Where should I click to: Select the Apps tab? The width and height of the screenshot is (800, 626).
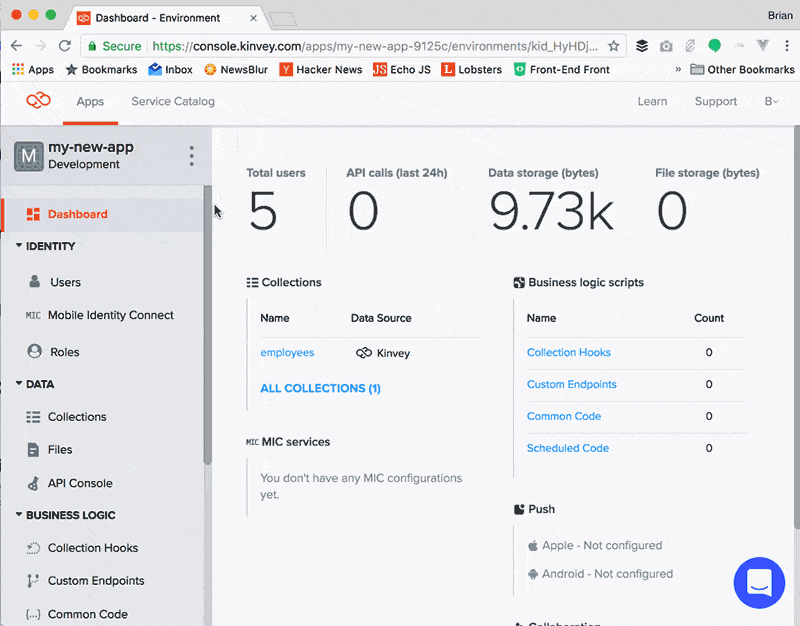90,101
